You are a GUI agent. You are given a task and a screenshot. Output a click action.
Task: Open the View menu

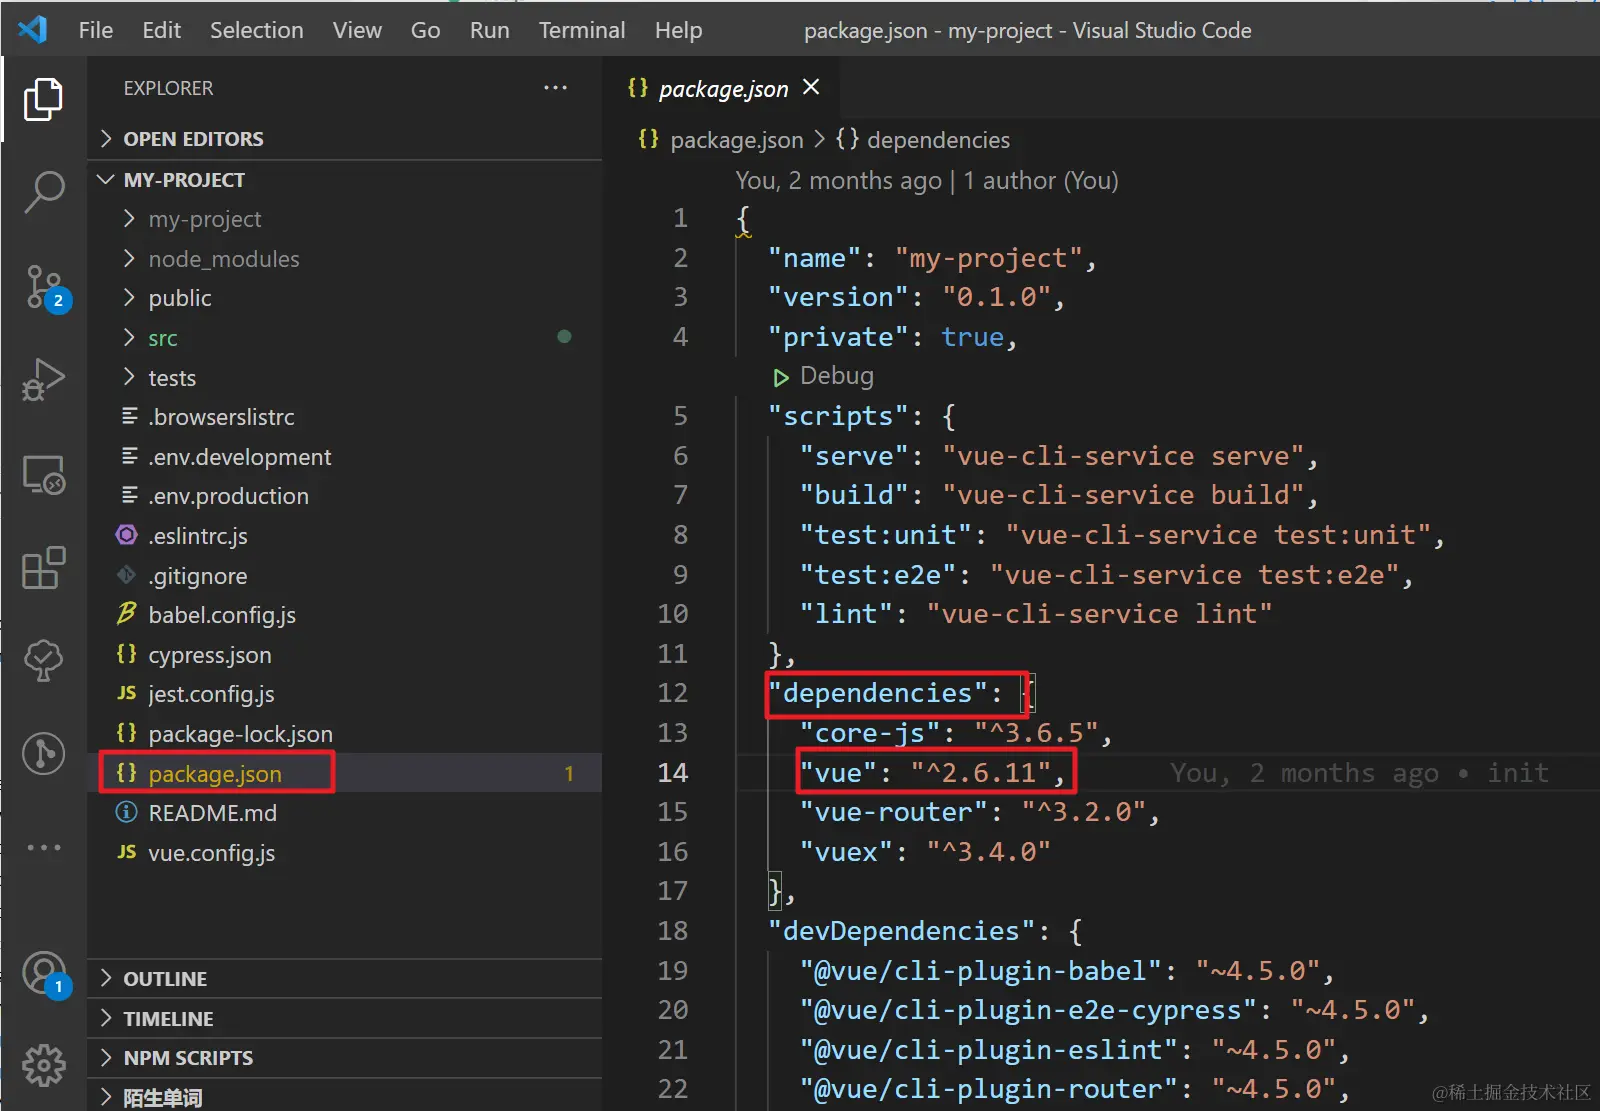(x=358, y=30)
